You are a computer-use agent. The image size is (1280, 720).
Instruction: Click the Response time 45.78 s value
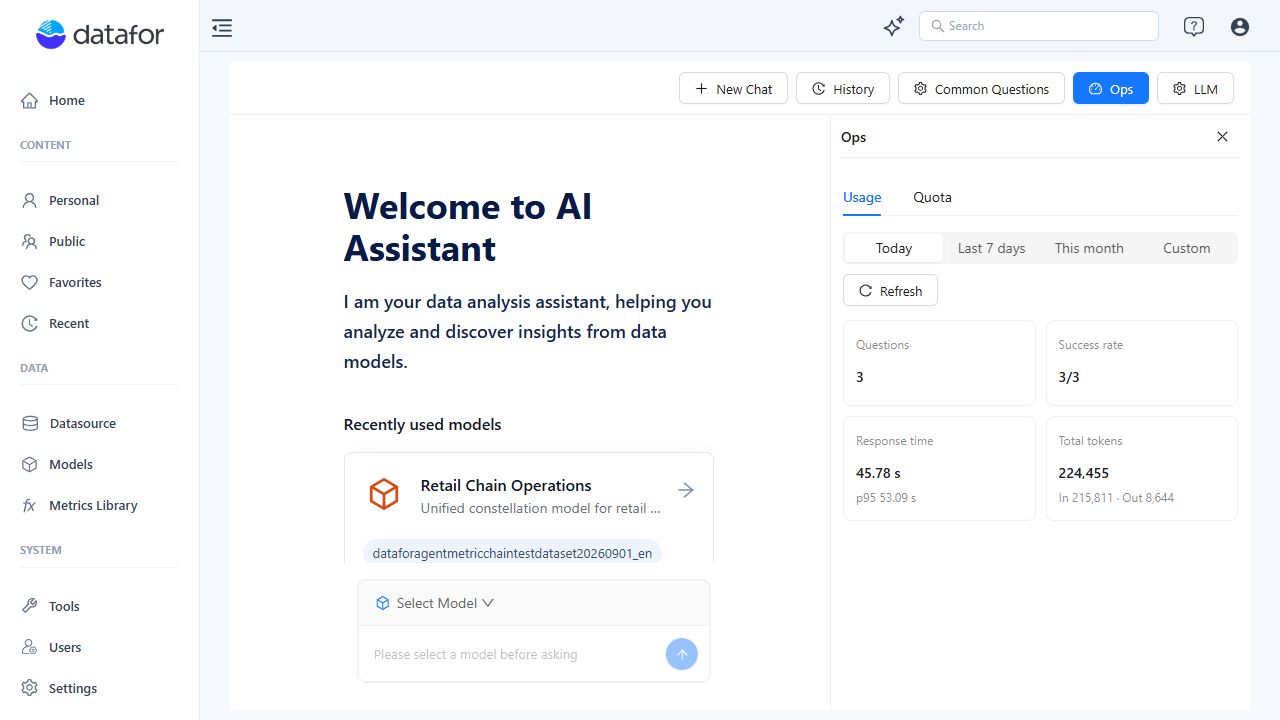click(879, 473)
